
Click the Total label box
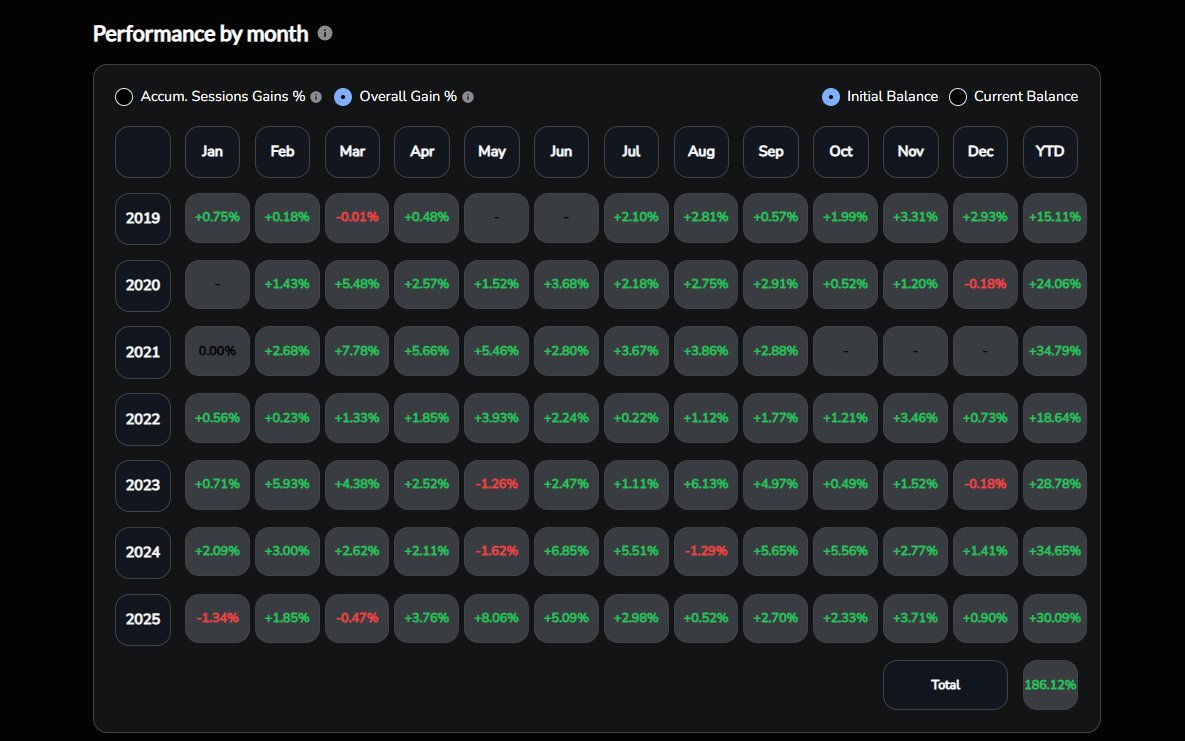tap(945, 685)
